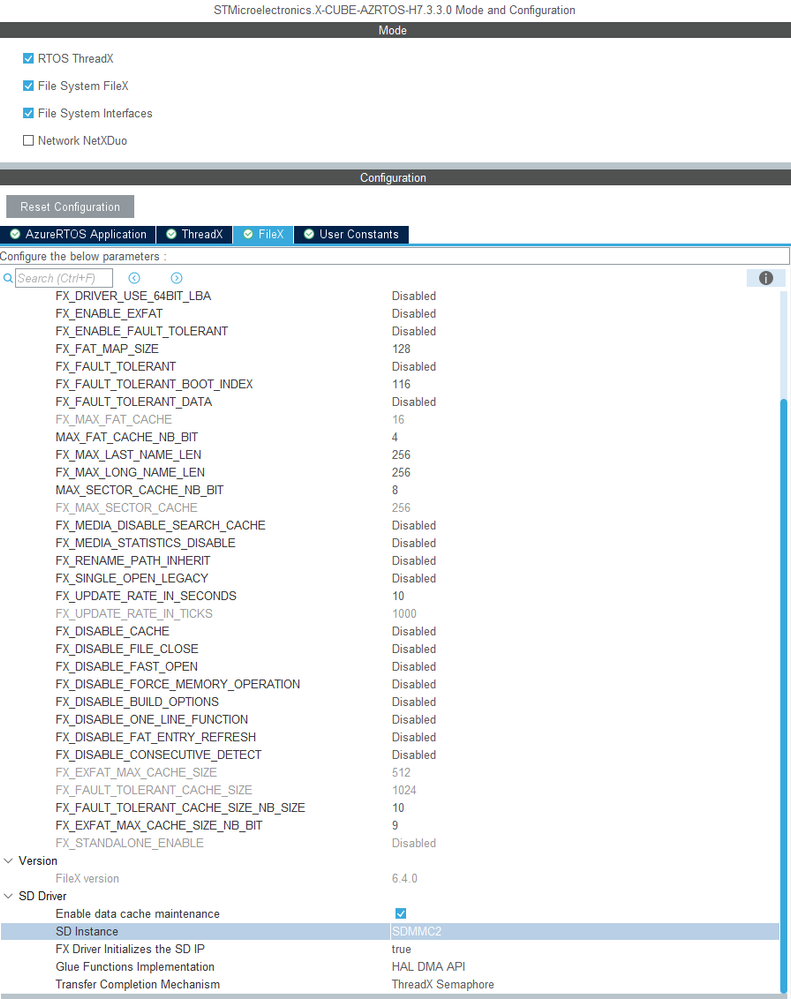
Task: Edit FX_EXFAT_MAX_CACHE_SIZE_NB_BIT value 9
Action: (395, 826)
